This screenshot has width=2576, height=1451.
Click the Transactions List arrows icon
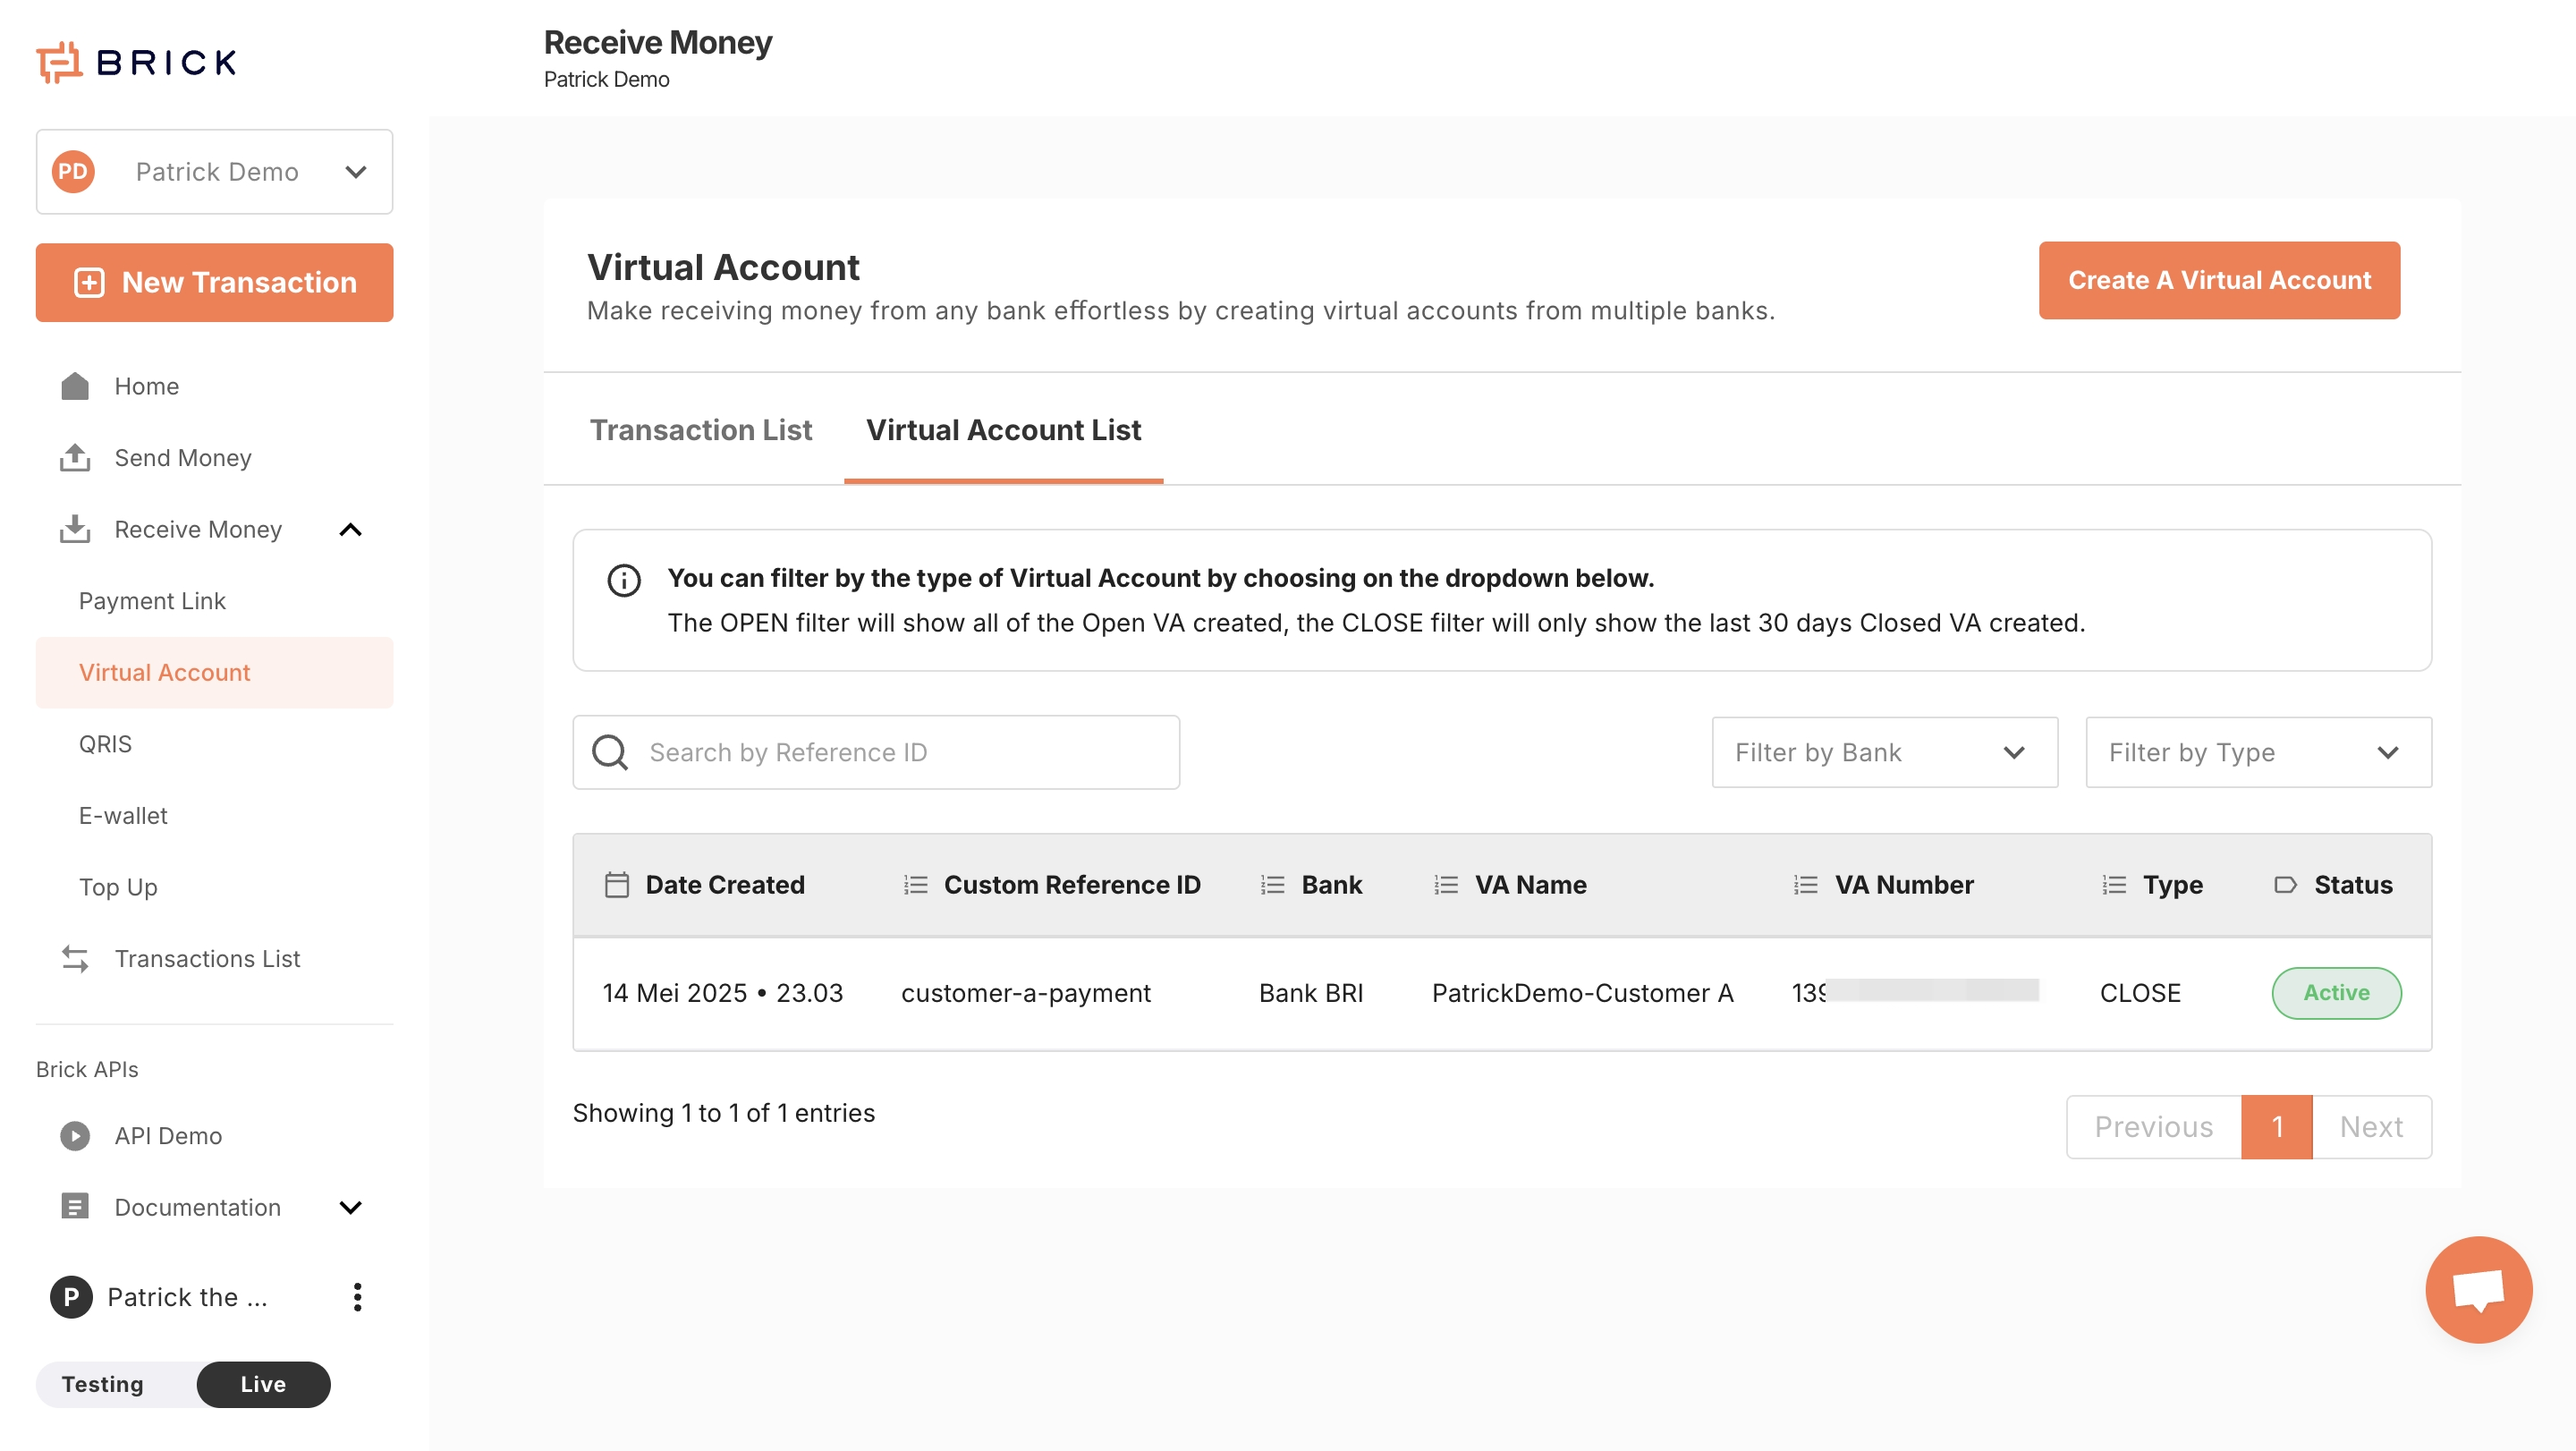(75, 958)
